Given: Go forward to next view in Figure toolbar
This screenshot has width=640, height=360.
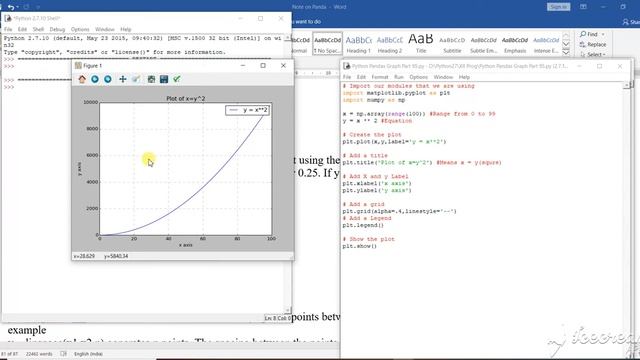Looking at the screenshot, I should [x=108, y=79].
